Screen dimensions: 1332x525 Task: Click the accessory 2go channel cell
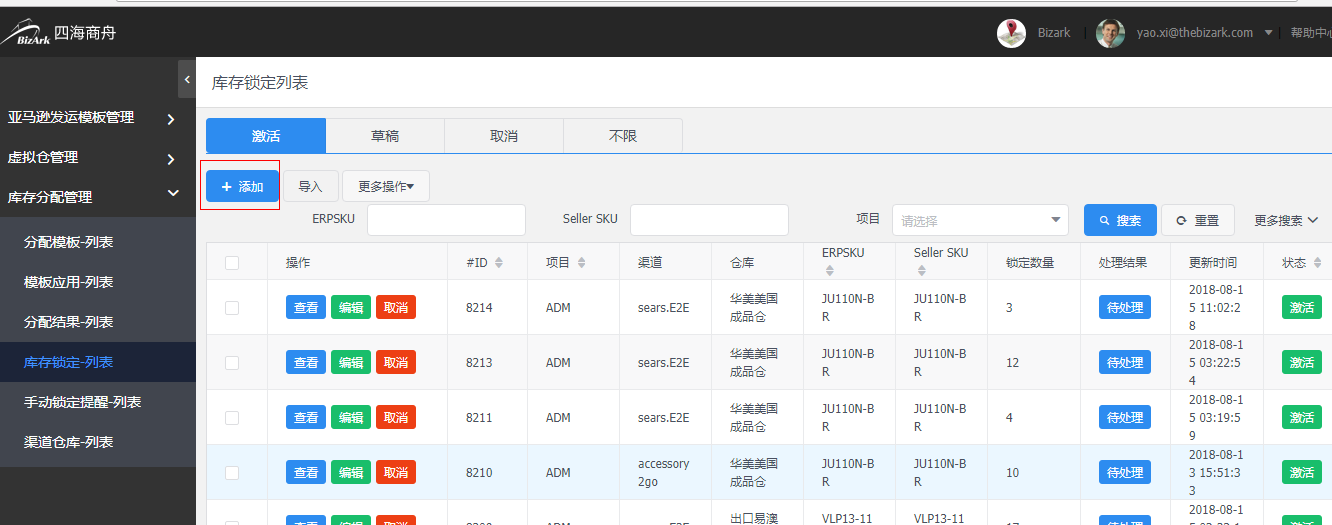[x=664, y=472]
